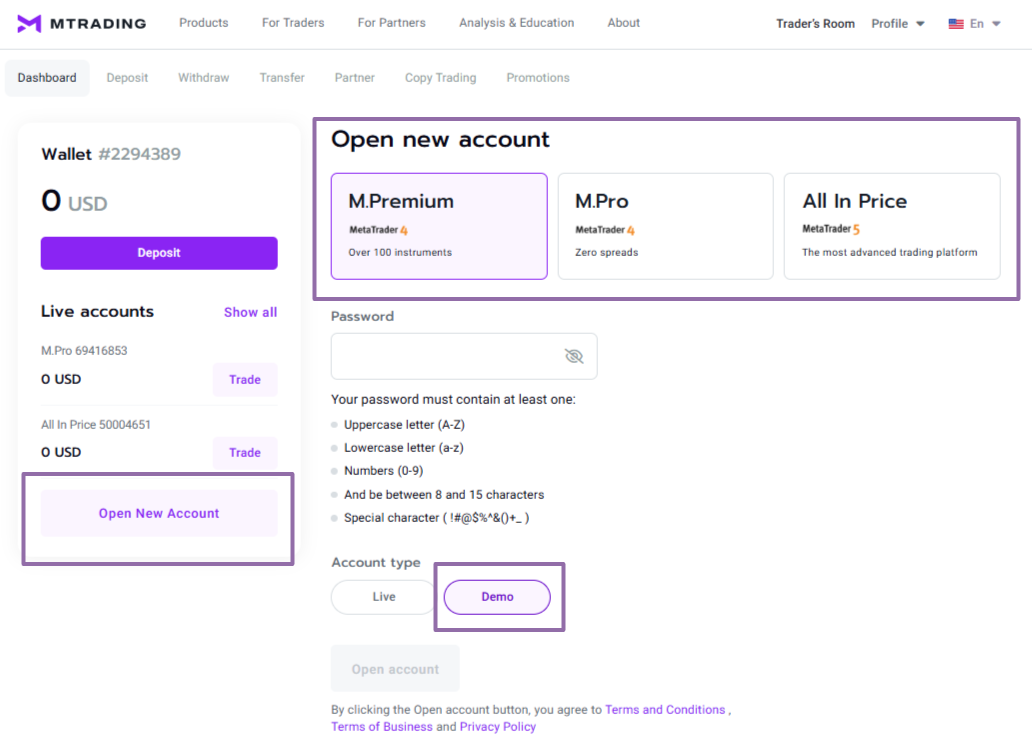Image resolution: width=1032 pixels, height=756 pixels.
Task: Click Show all live accounts
Action: tap(250, 312)
